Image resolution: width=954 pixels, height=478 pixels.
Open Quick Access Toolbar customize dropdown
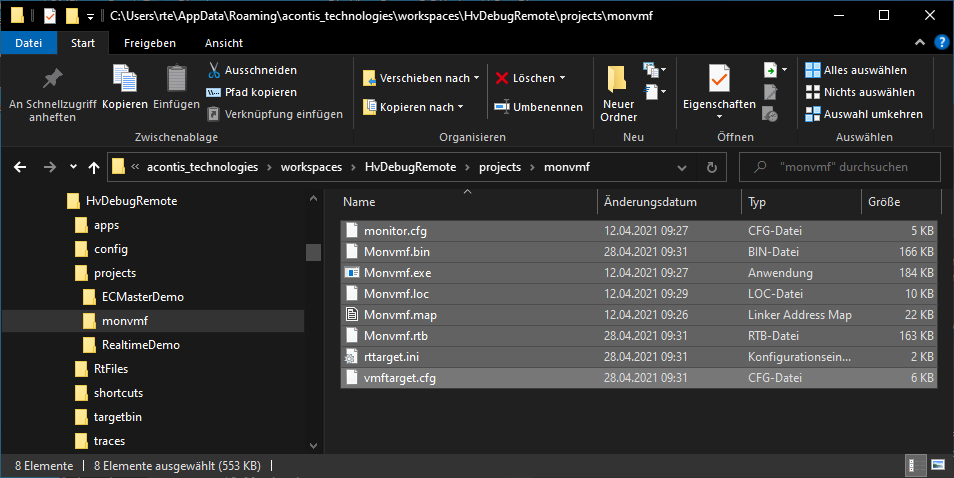[x=90, y=16]
